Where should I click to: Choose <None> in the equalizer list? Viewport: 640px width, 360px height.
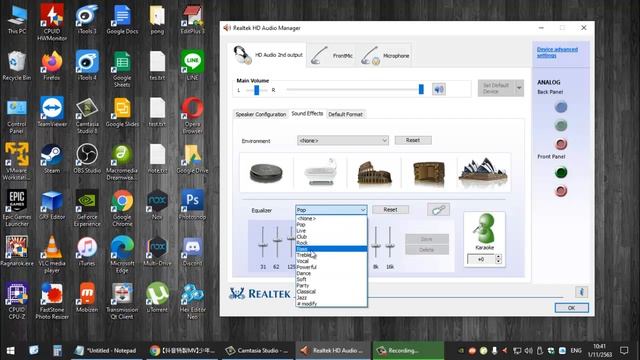[331, 218]
